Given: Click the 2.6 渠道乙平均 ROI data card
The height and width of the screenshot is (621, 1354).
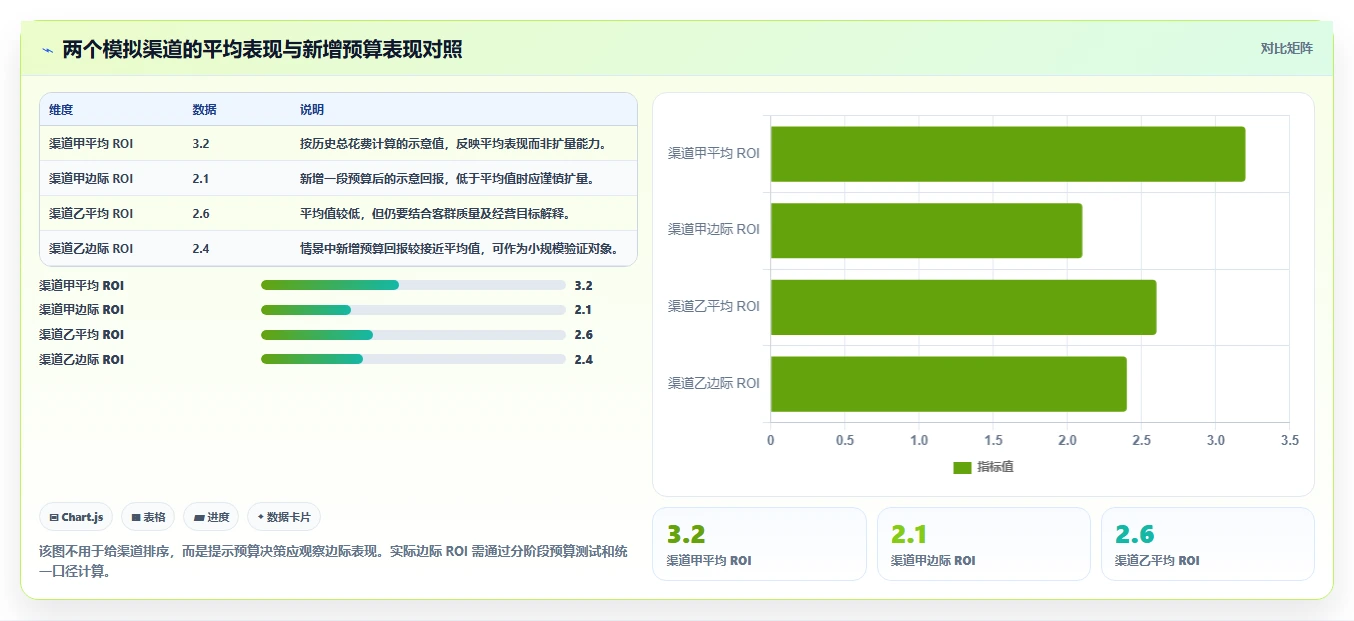Looking at the screenshot, I should click(1207, 544).
